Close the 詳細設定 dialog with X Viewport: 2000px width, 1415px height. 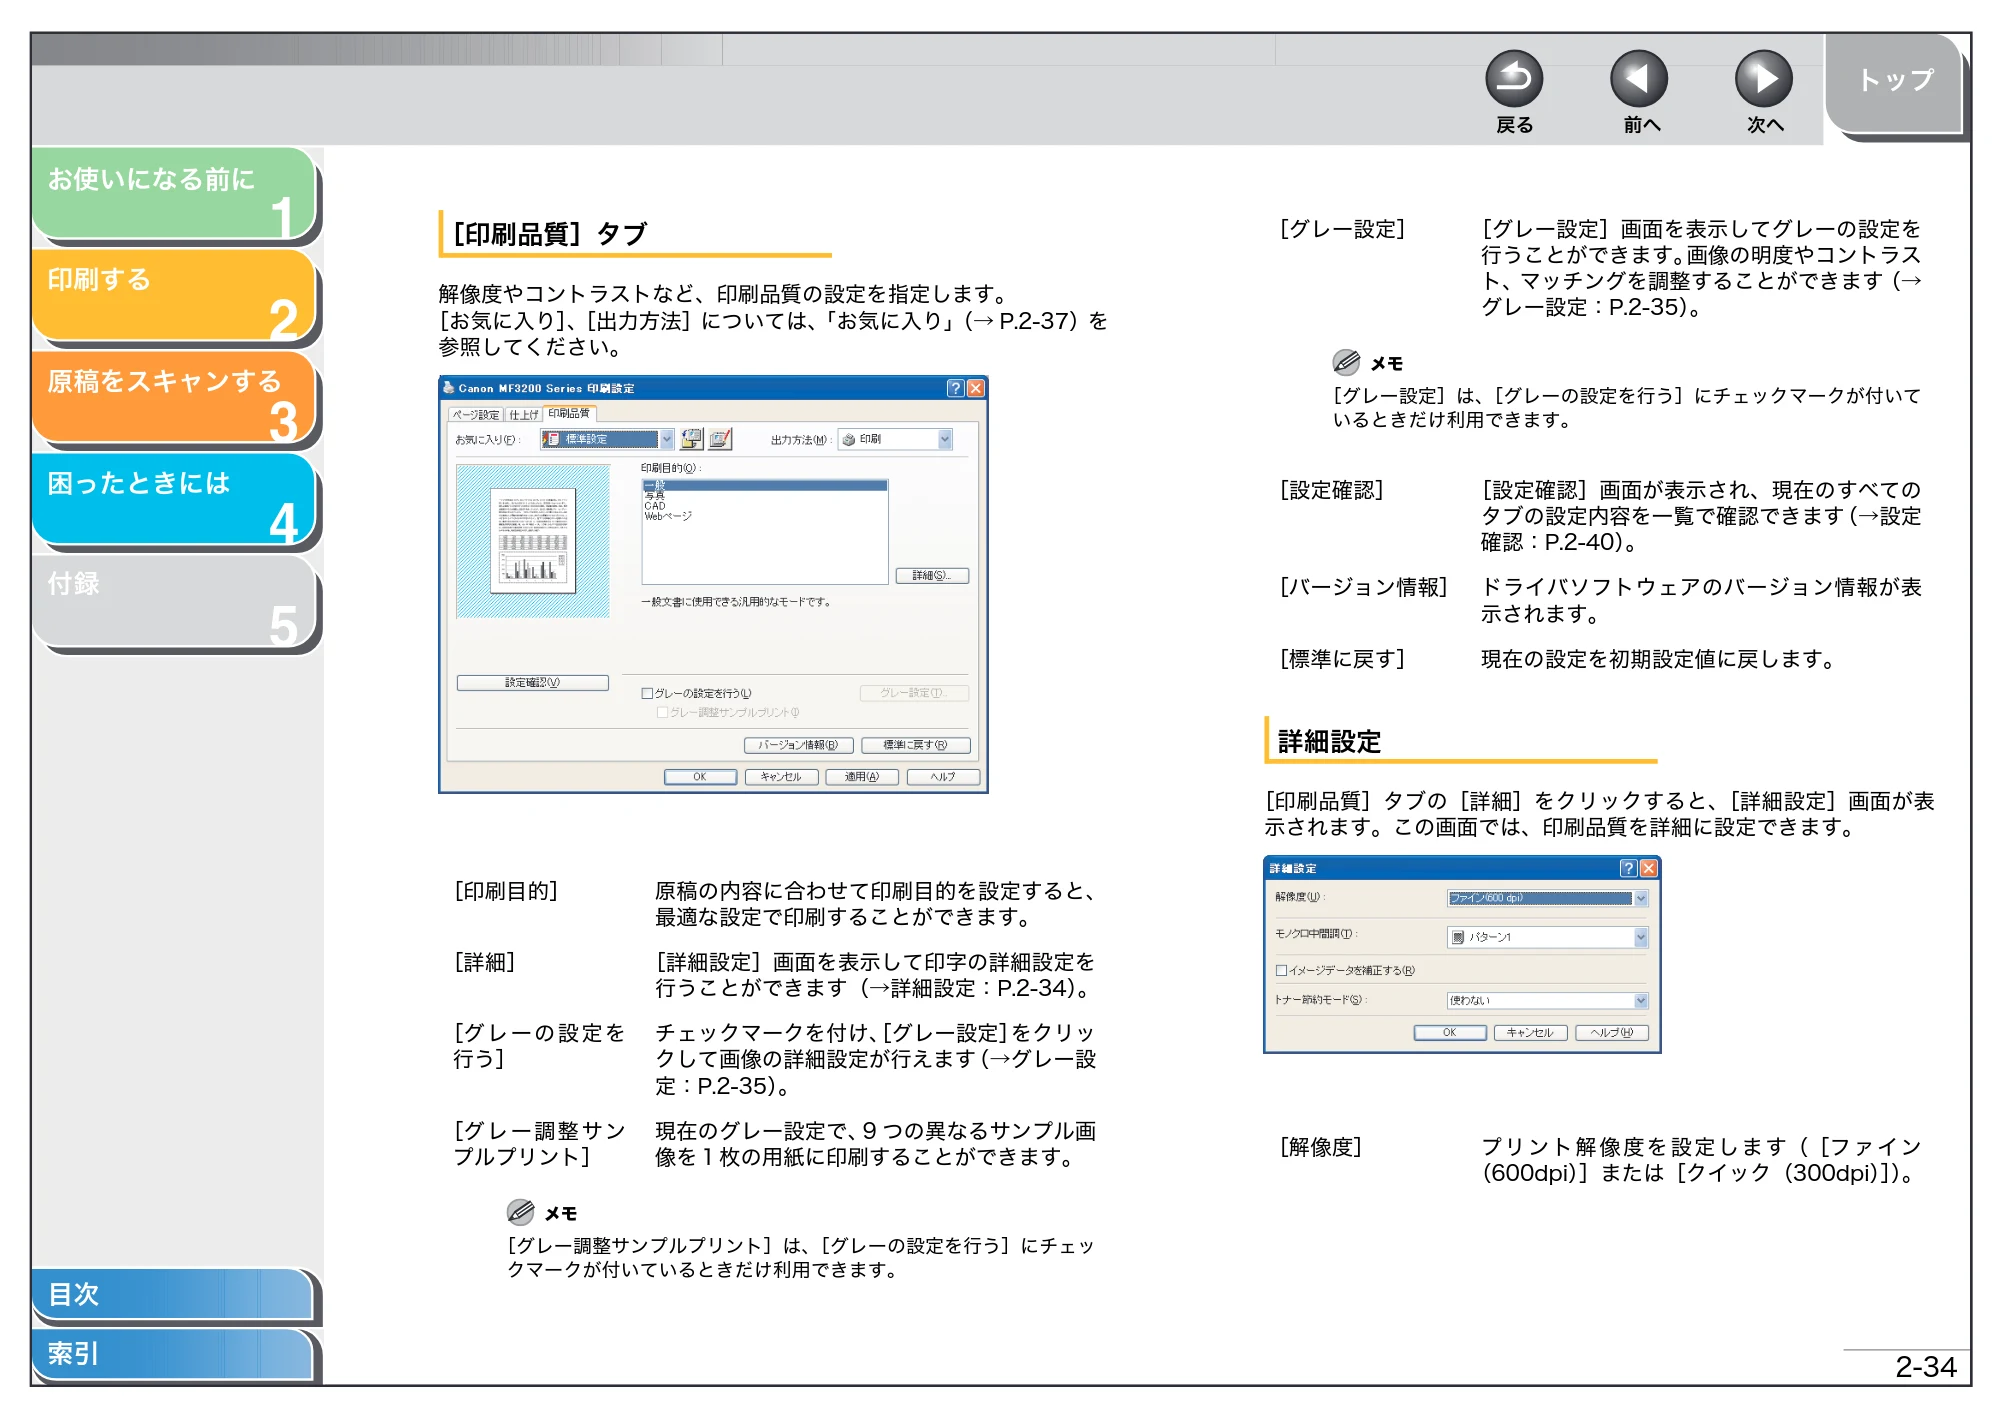(1648, 868)
